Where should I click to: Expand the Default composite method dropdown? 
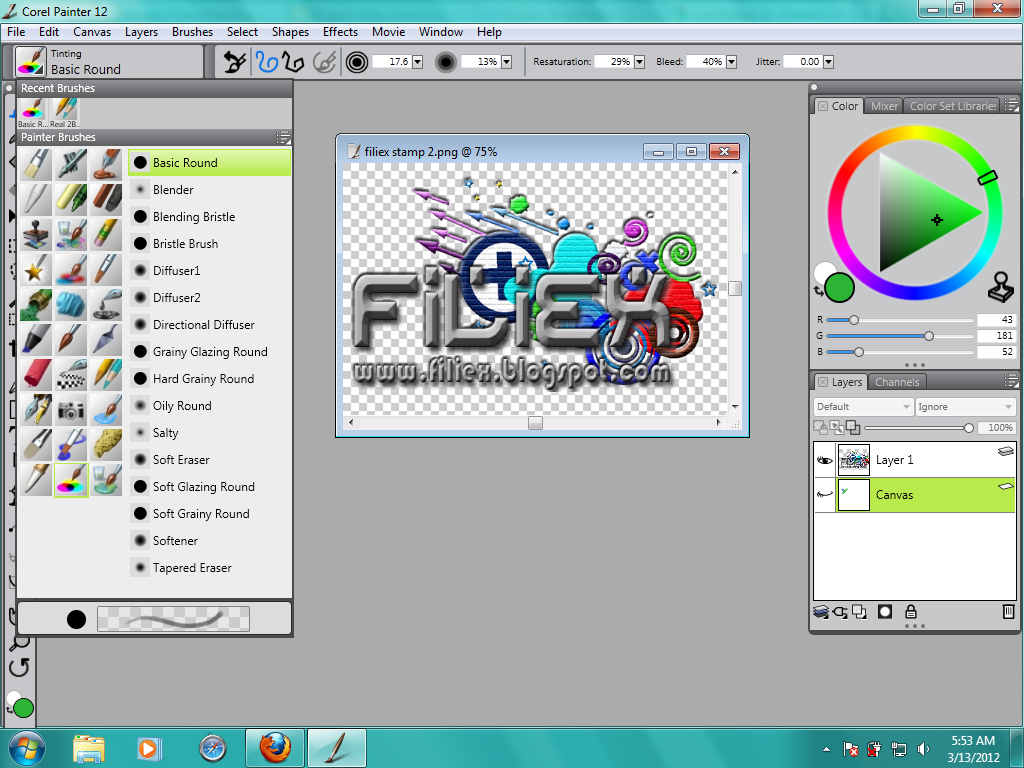tap(863, 407)
